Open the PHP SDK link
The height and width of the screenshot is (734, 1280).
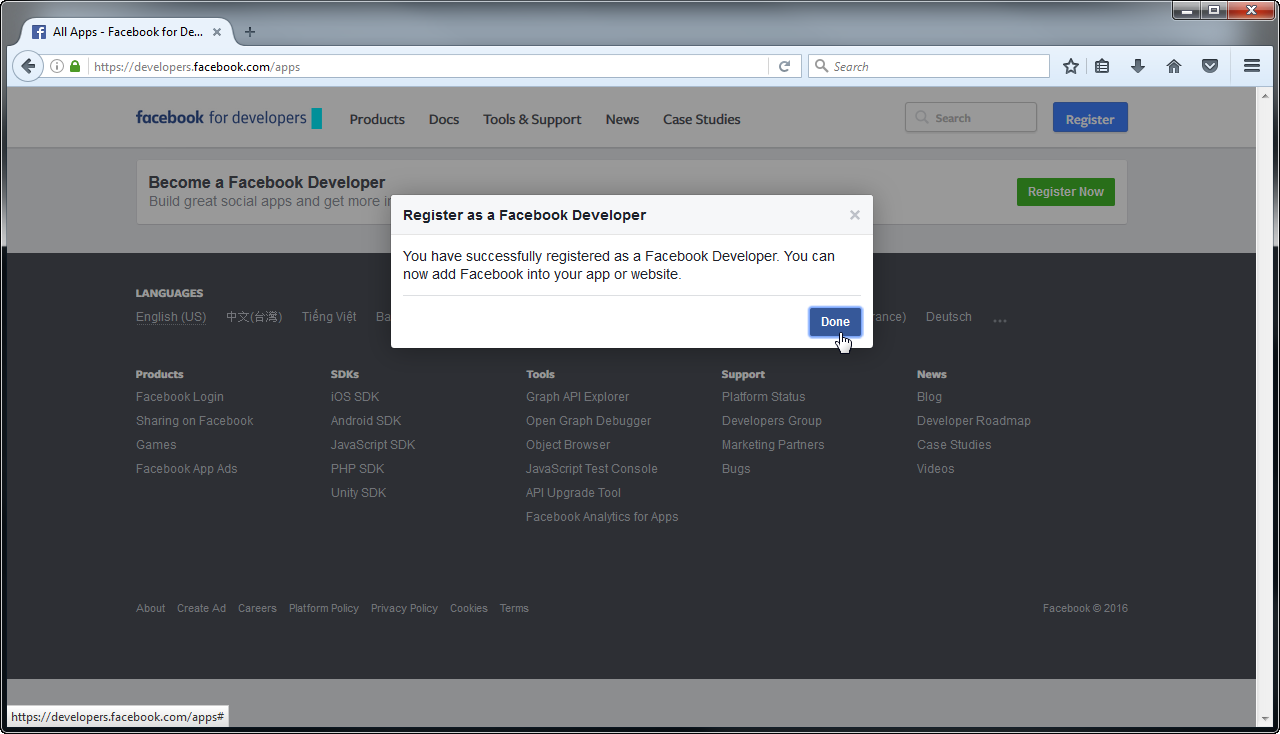358,469
